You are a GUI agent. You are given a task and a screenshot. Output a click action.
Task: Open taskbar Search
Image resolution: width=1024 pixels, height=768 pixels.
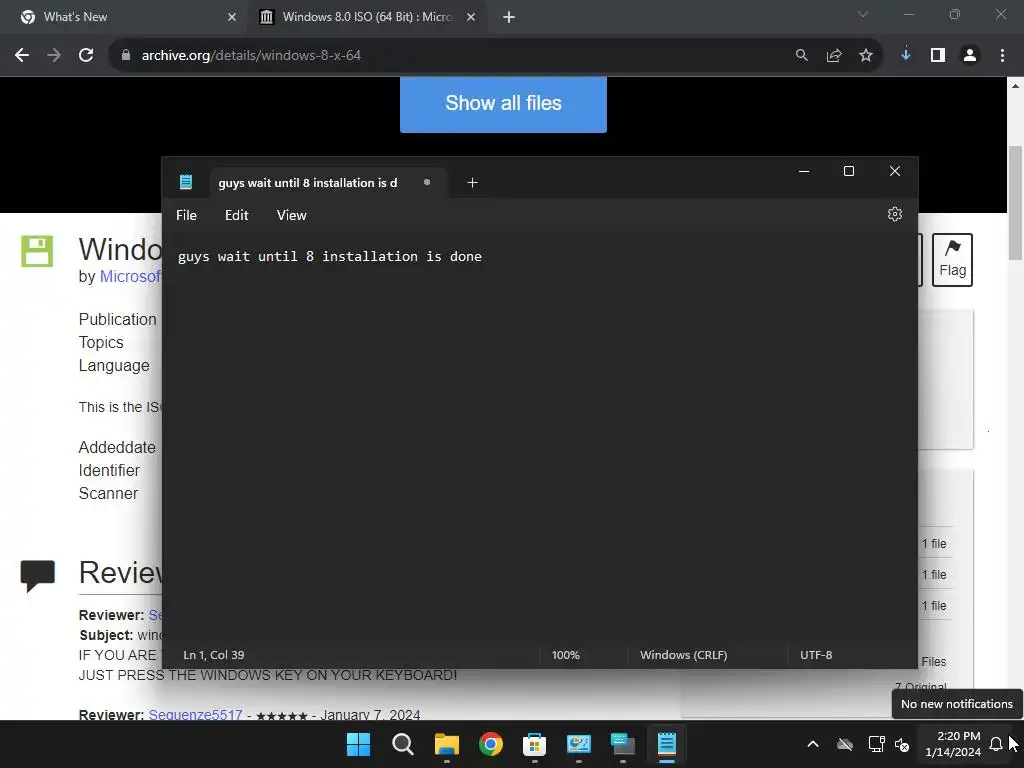[x=402, y=744]
